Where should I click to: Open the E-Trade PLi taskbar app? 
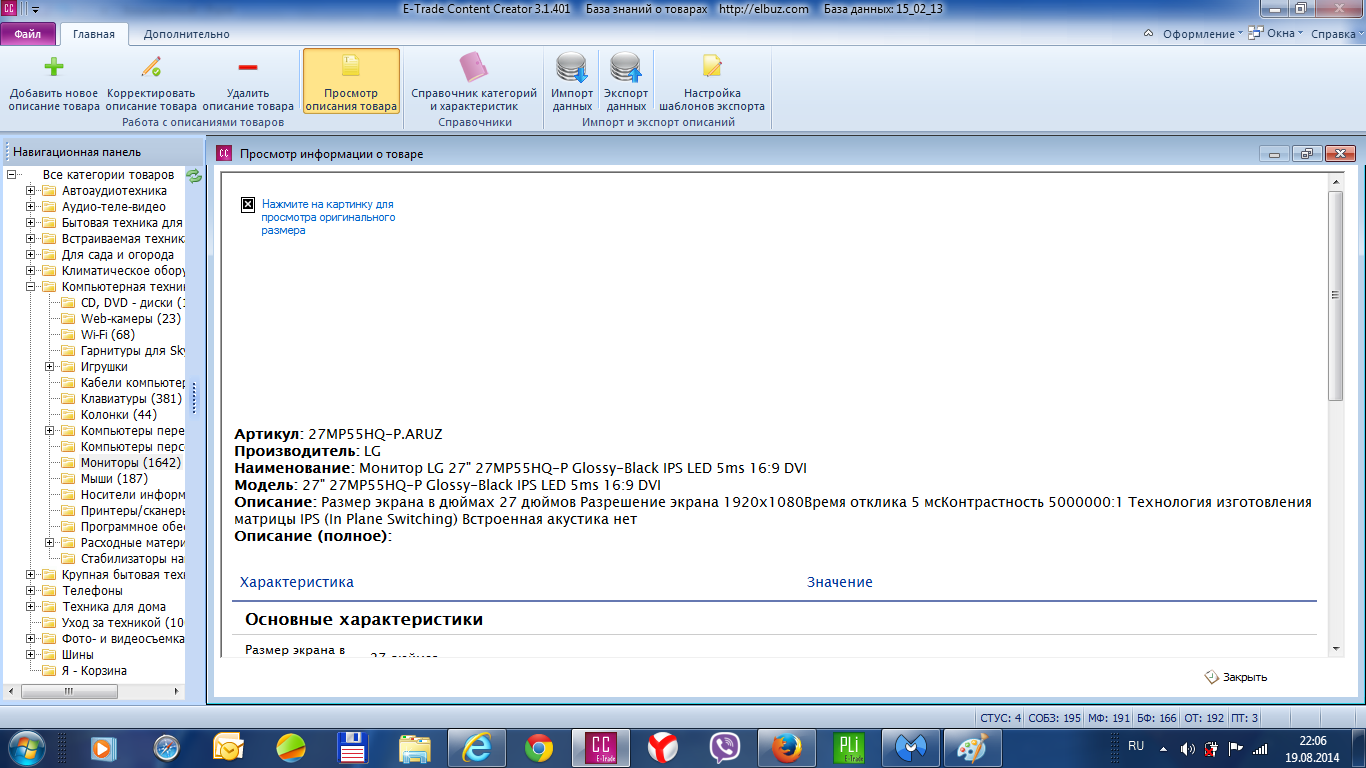point(849,748)
